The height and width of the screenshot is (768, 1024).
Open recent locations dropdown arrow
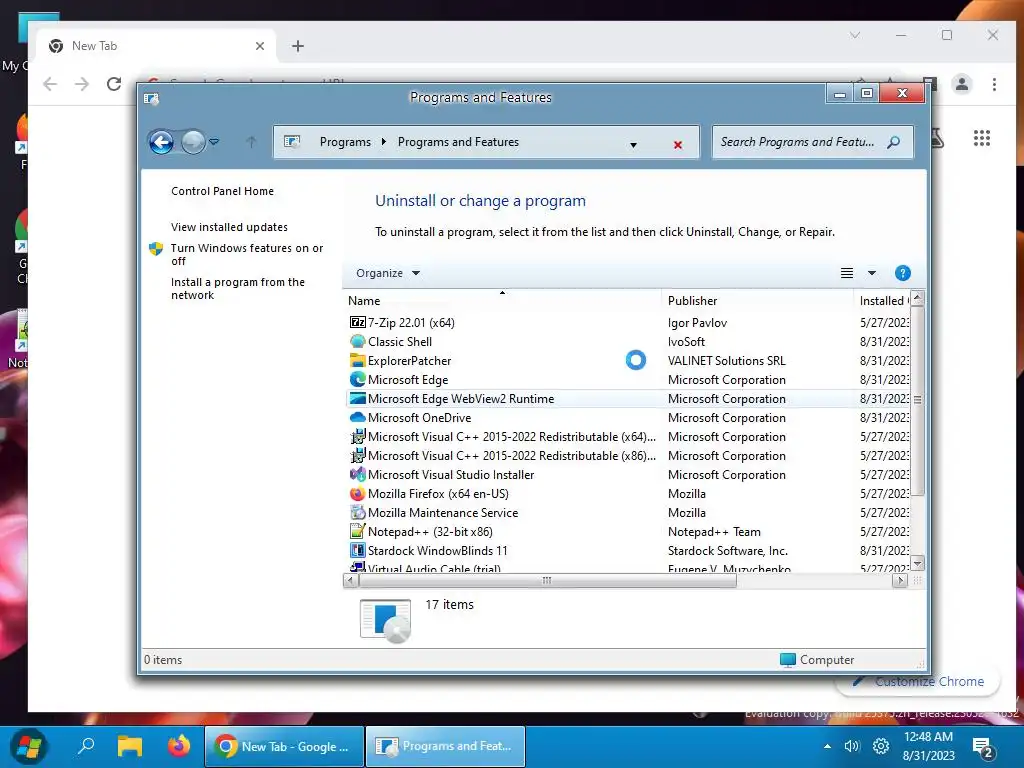[214, 141]
